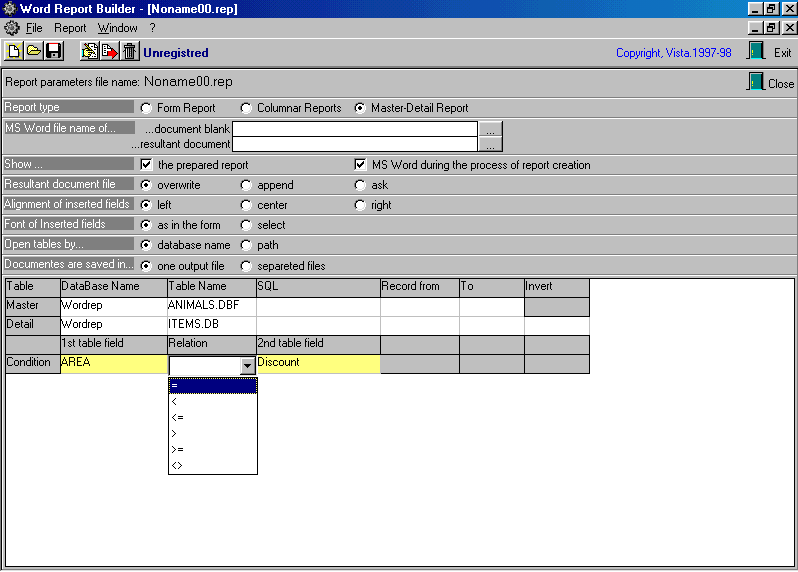Image resolution: width=798 pixels, height=572 pixels.
Task: Click the edit report parameters toolbar icon
Action: tap(90, 51)
